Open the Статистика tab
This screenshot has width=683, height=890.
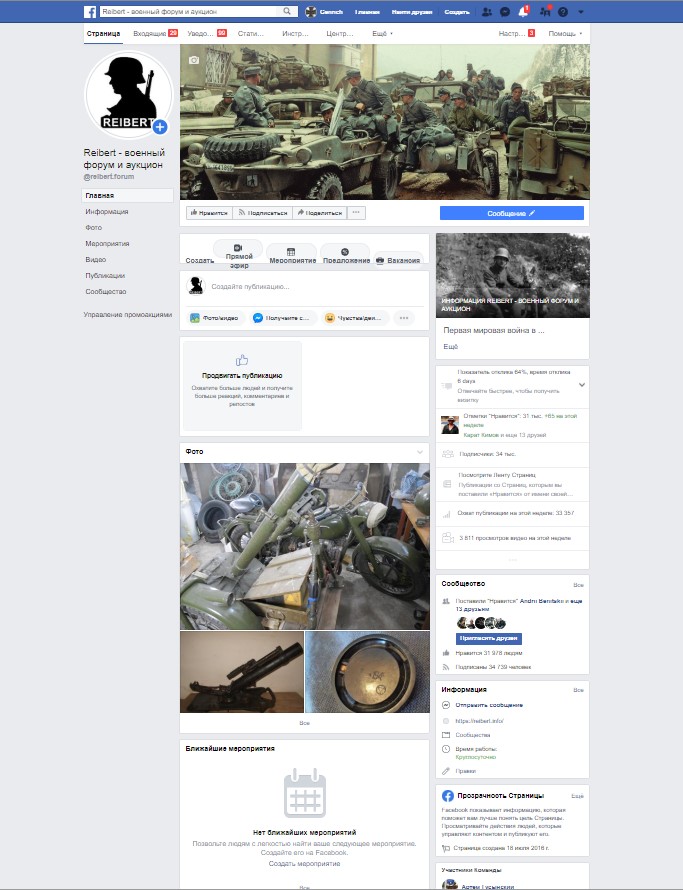(x=250, y=33)
